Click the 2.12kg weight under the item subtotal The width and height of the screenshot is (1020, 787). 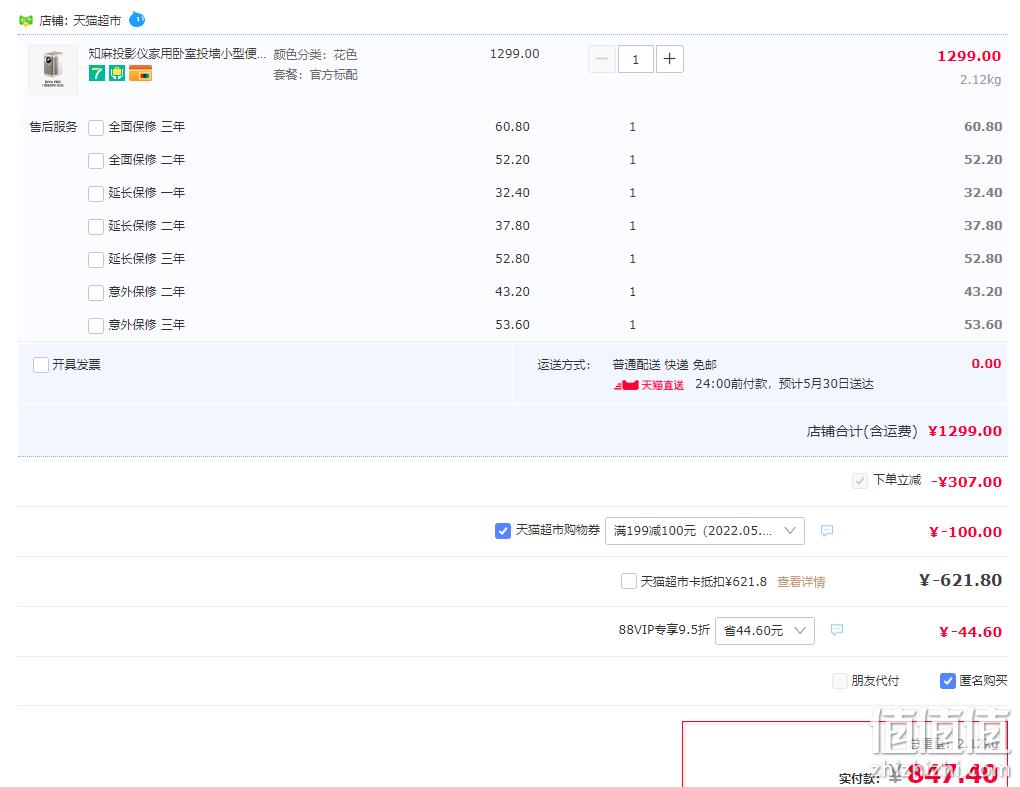[980, 79]
